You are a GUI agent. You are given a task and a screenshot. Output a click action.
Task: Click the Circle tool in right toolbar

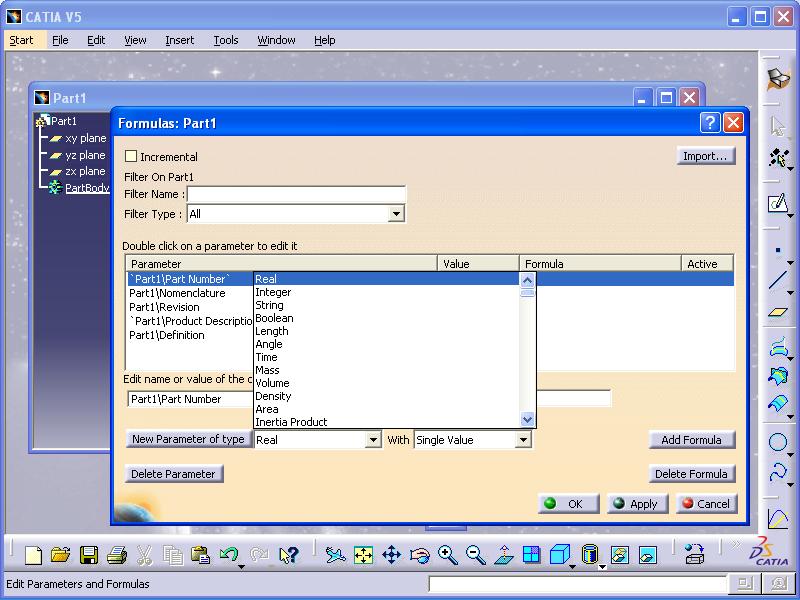point(778,442)
